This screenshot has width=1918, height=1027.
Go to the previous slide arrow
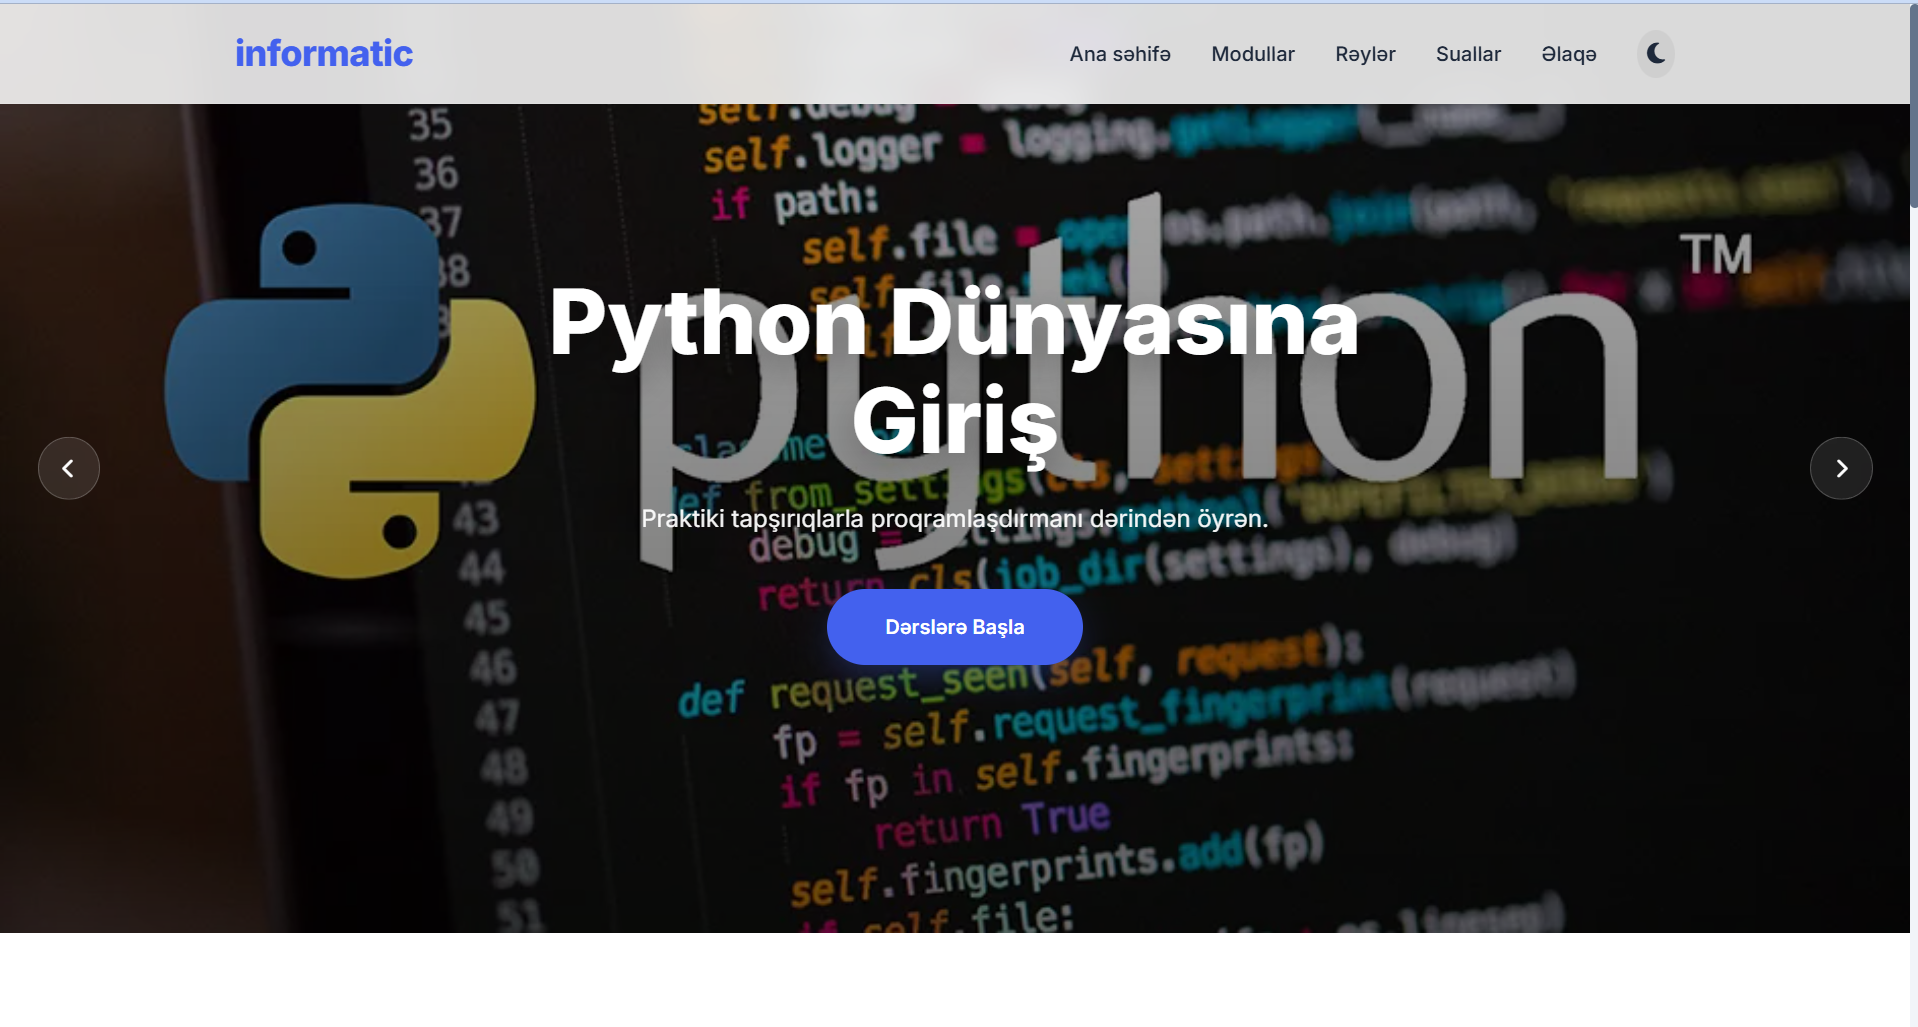(x=69, y=468)
